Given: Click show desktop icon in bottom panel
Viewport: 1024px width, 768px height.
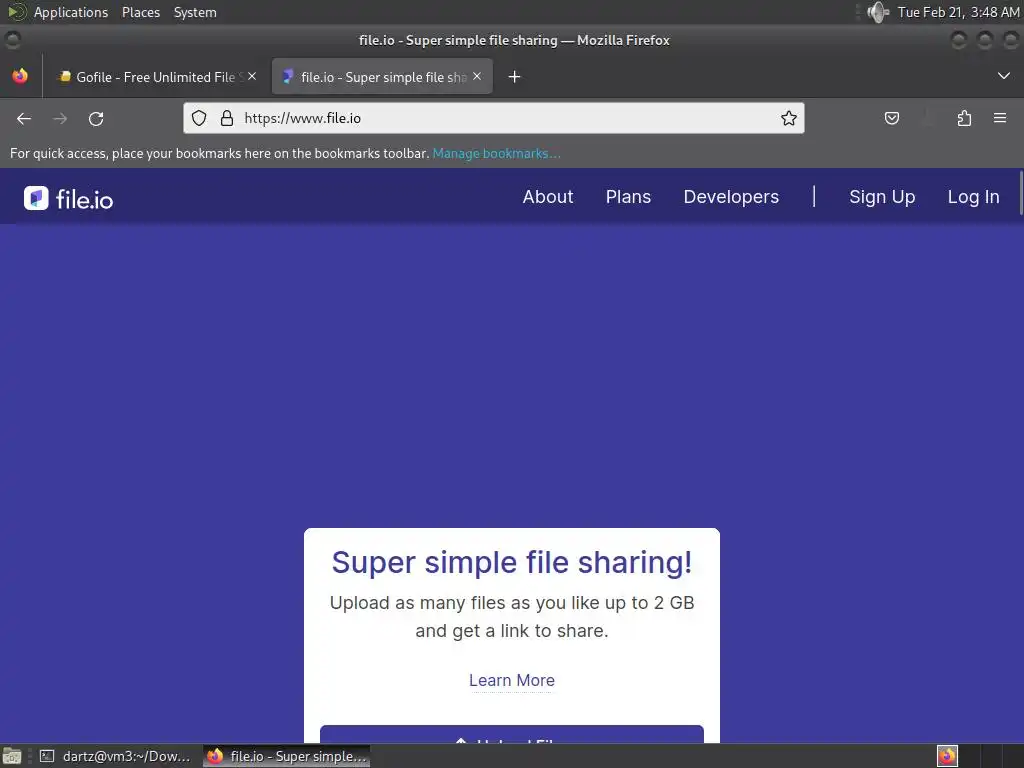Looking at the screenshot, I should click(x=12, y=756).
